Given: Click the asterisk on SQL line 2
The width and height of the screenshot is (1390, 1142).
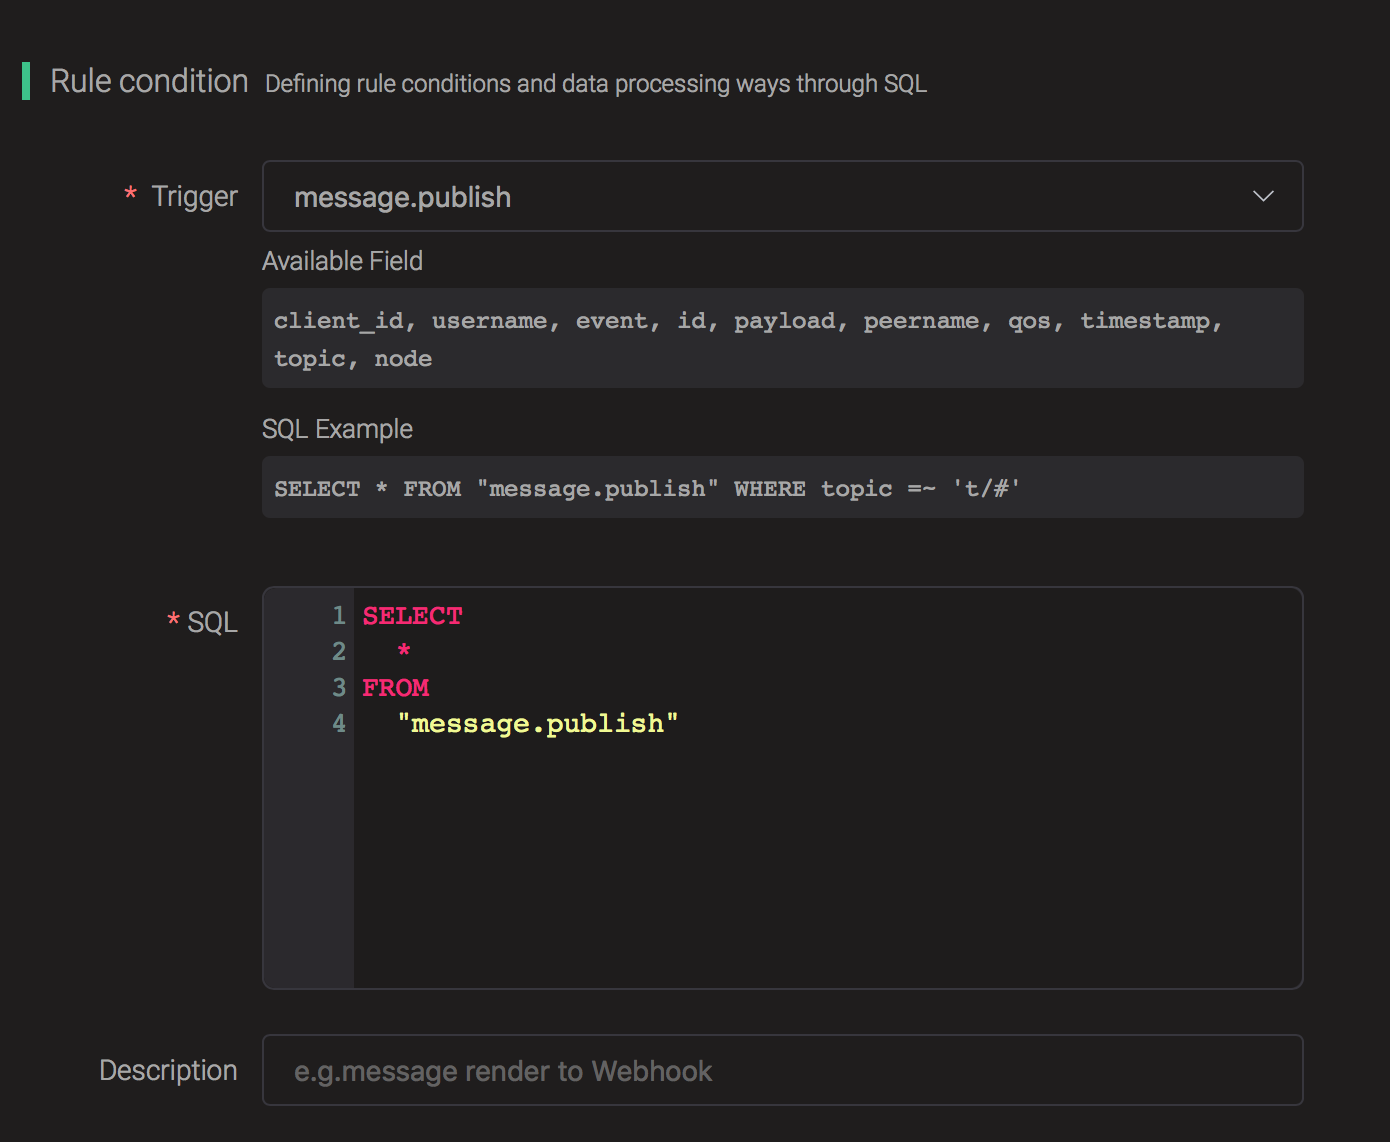Looking at the screenshot, I should (404, 651).
